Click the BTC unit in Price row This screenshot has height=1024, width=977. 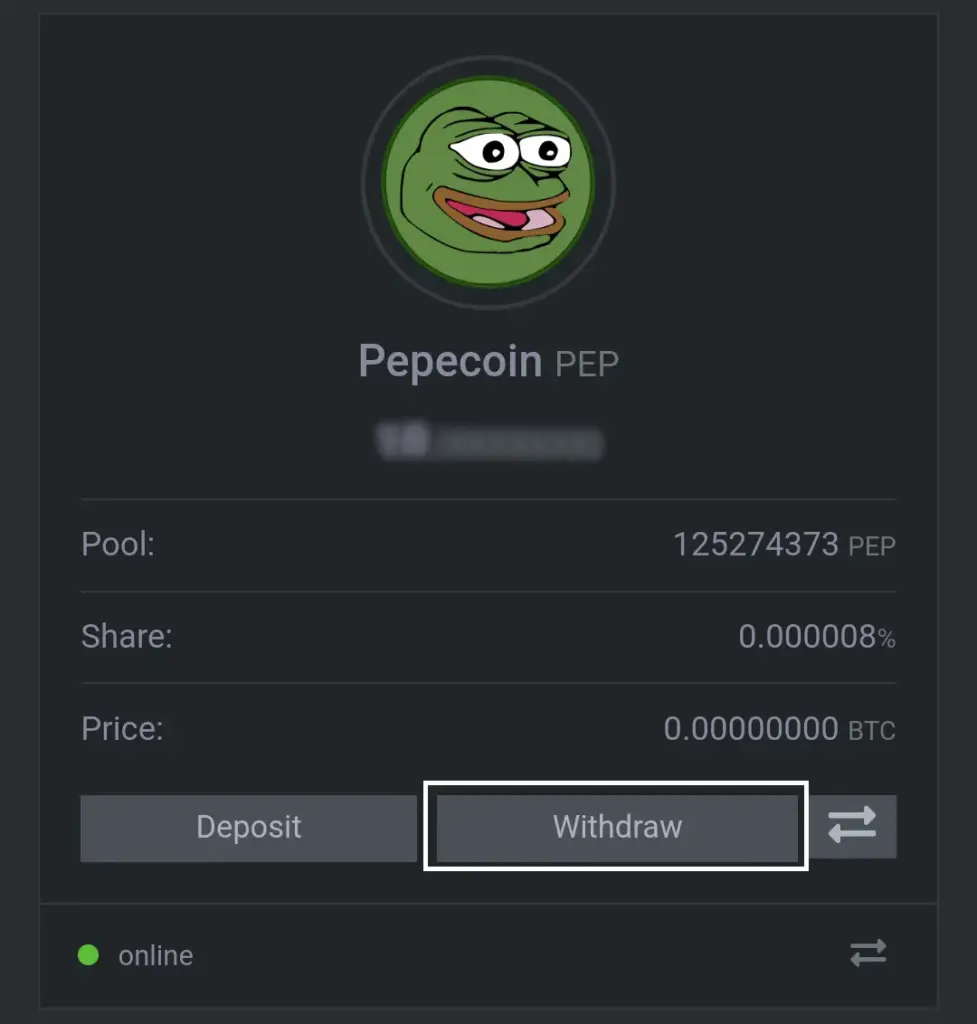[872, 731]
